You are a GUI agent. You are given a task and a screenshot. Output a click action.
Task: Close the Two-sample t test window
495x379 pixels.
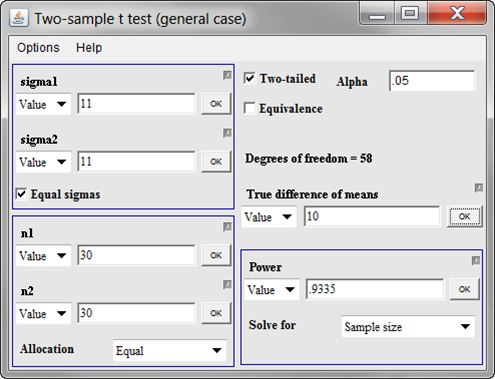pos(457,14)
